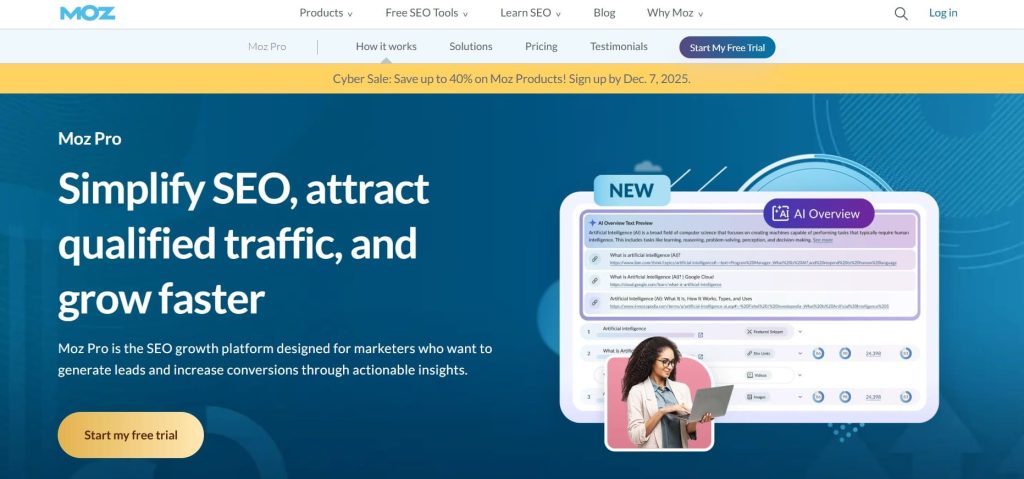
Task: Open the Learn SEO dropdown
Action: point(530,13)
